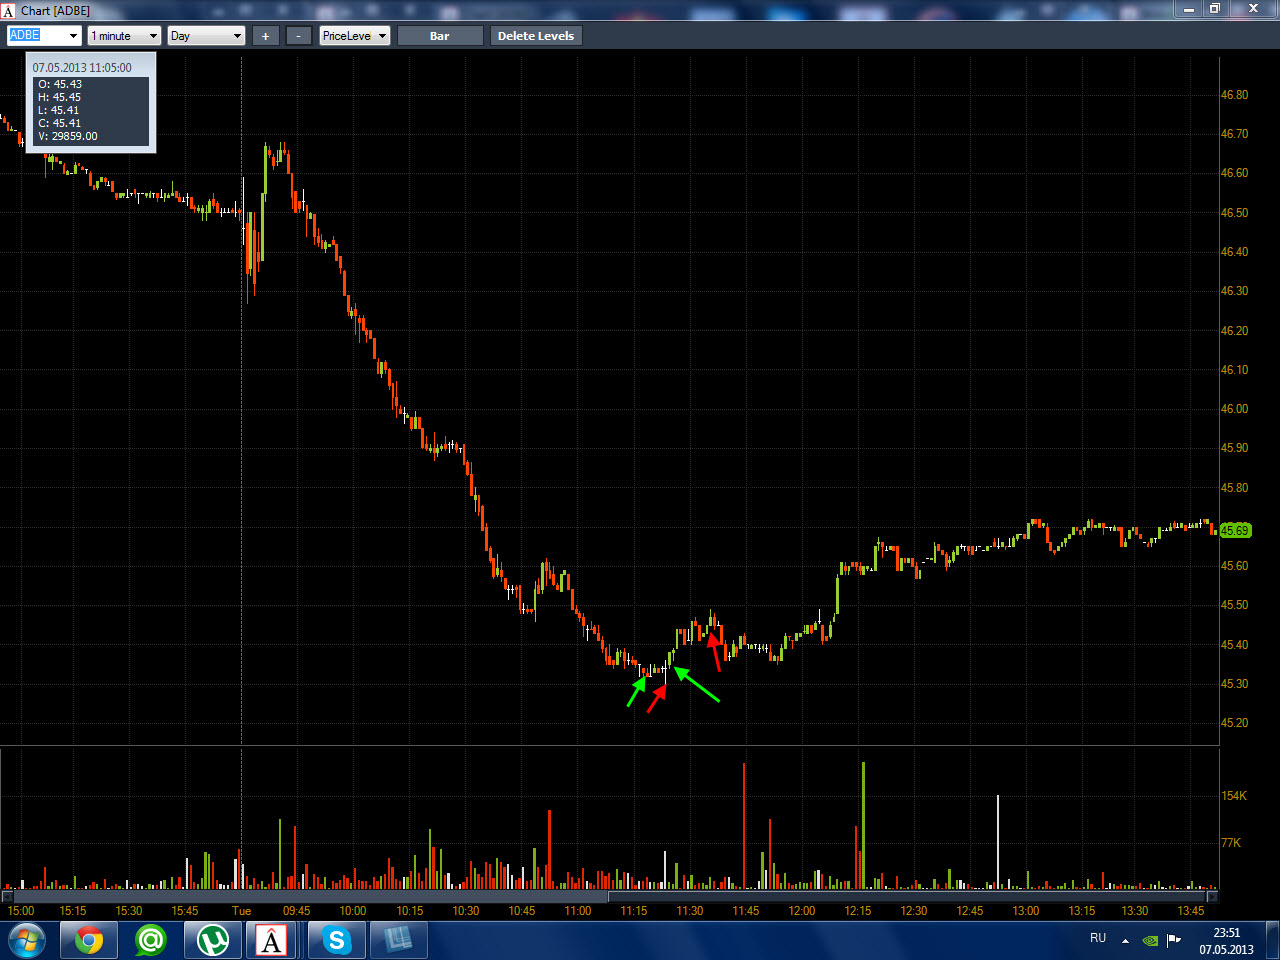Click the 12:15 time axis label
The image size is (1280, 960).
(x=858, y=911)
